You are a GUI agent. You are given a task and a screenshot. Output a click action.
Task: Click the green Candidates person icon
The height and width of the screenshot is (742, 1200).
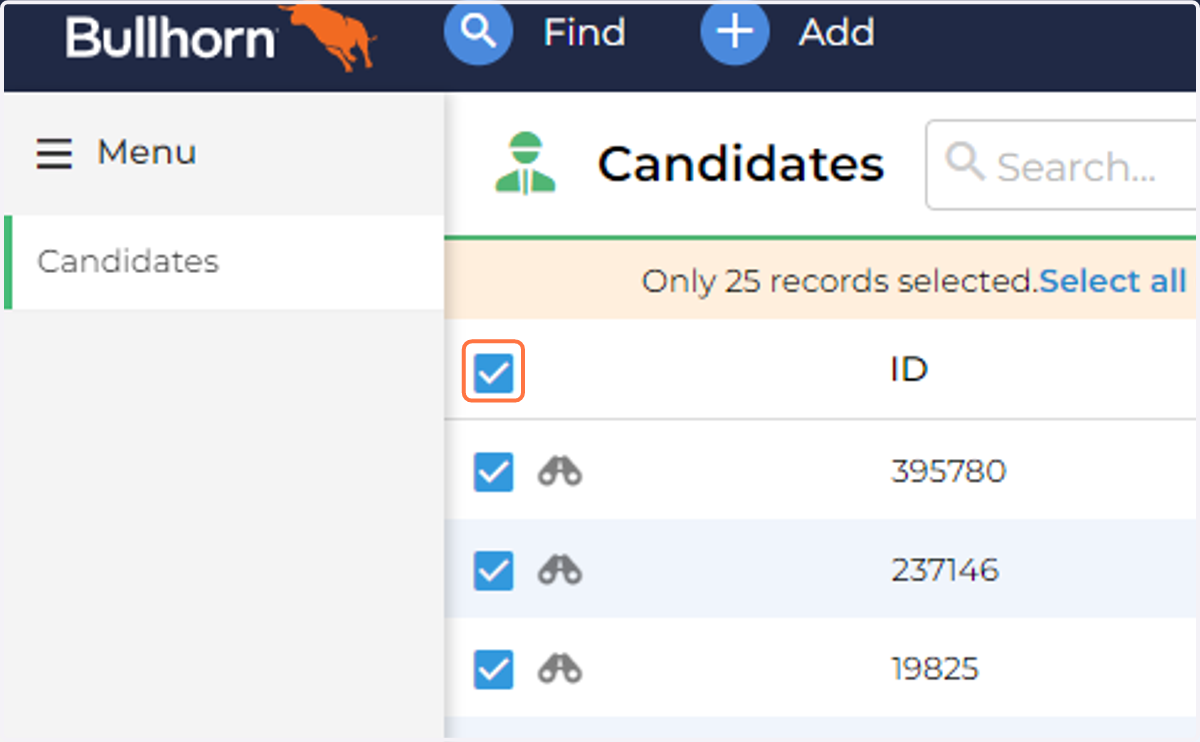pyautogui.click(x=525, y=163)
